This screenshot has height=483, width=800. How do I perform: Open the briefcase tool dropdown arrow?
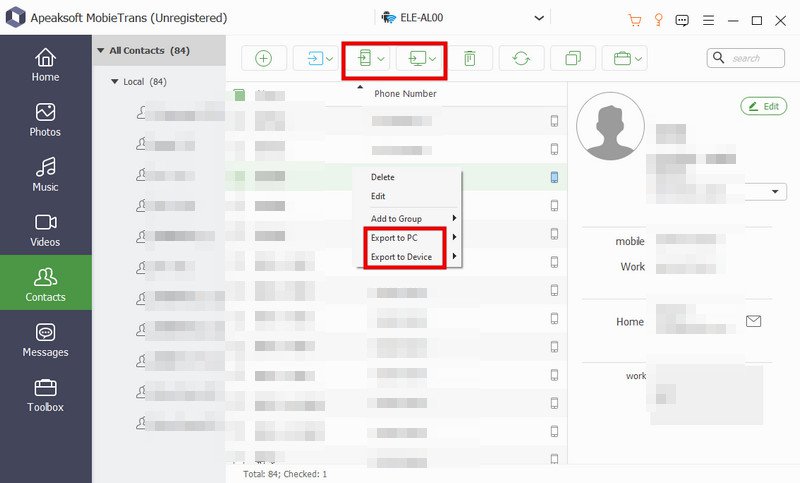[x=638, y=59]
